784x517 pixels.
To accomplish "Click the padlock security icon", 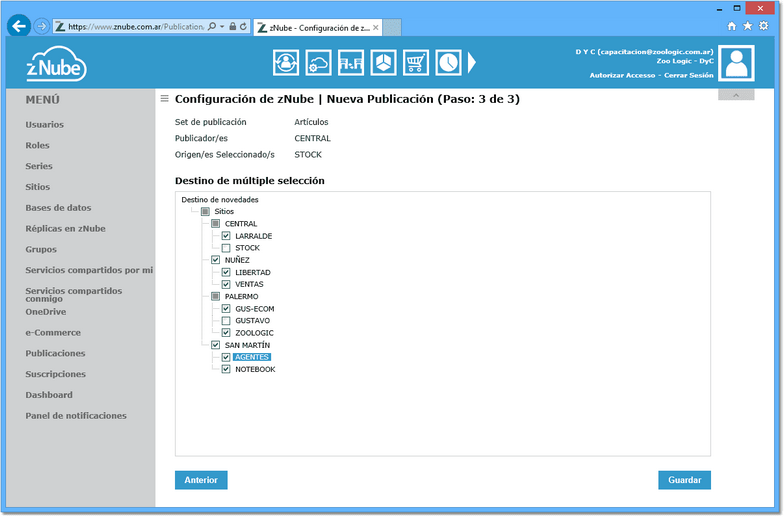I will click(232, 26).
